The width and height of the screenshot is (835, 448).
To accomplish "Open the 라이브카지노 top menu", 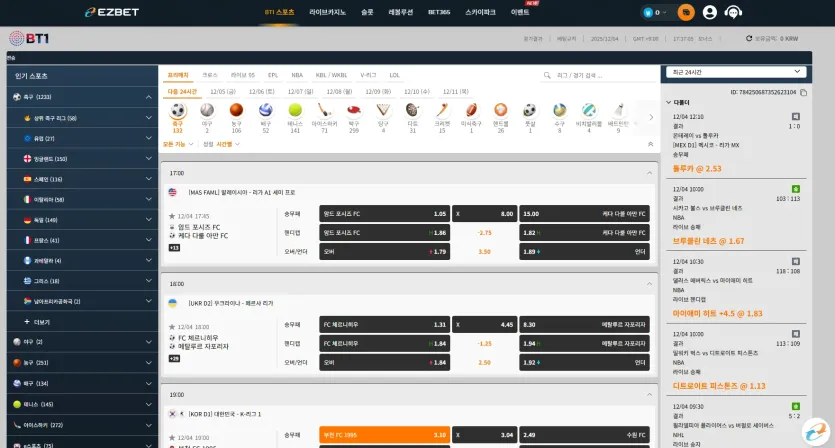I will click(328, 12).
